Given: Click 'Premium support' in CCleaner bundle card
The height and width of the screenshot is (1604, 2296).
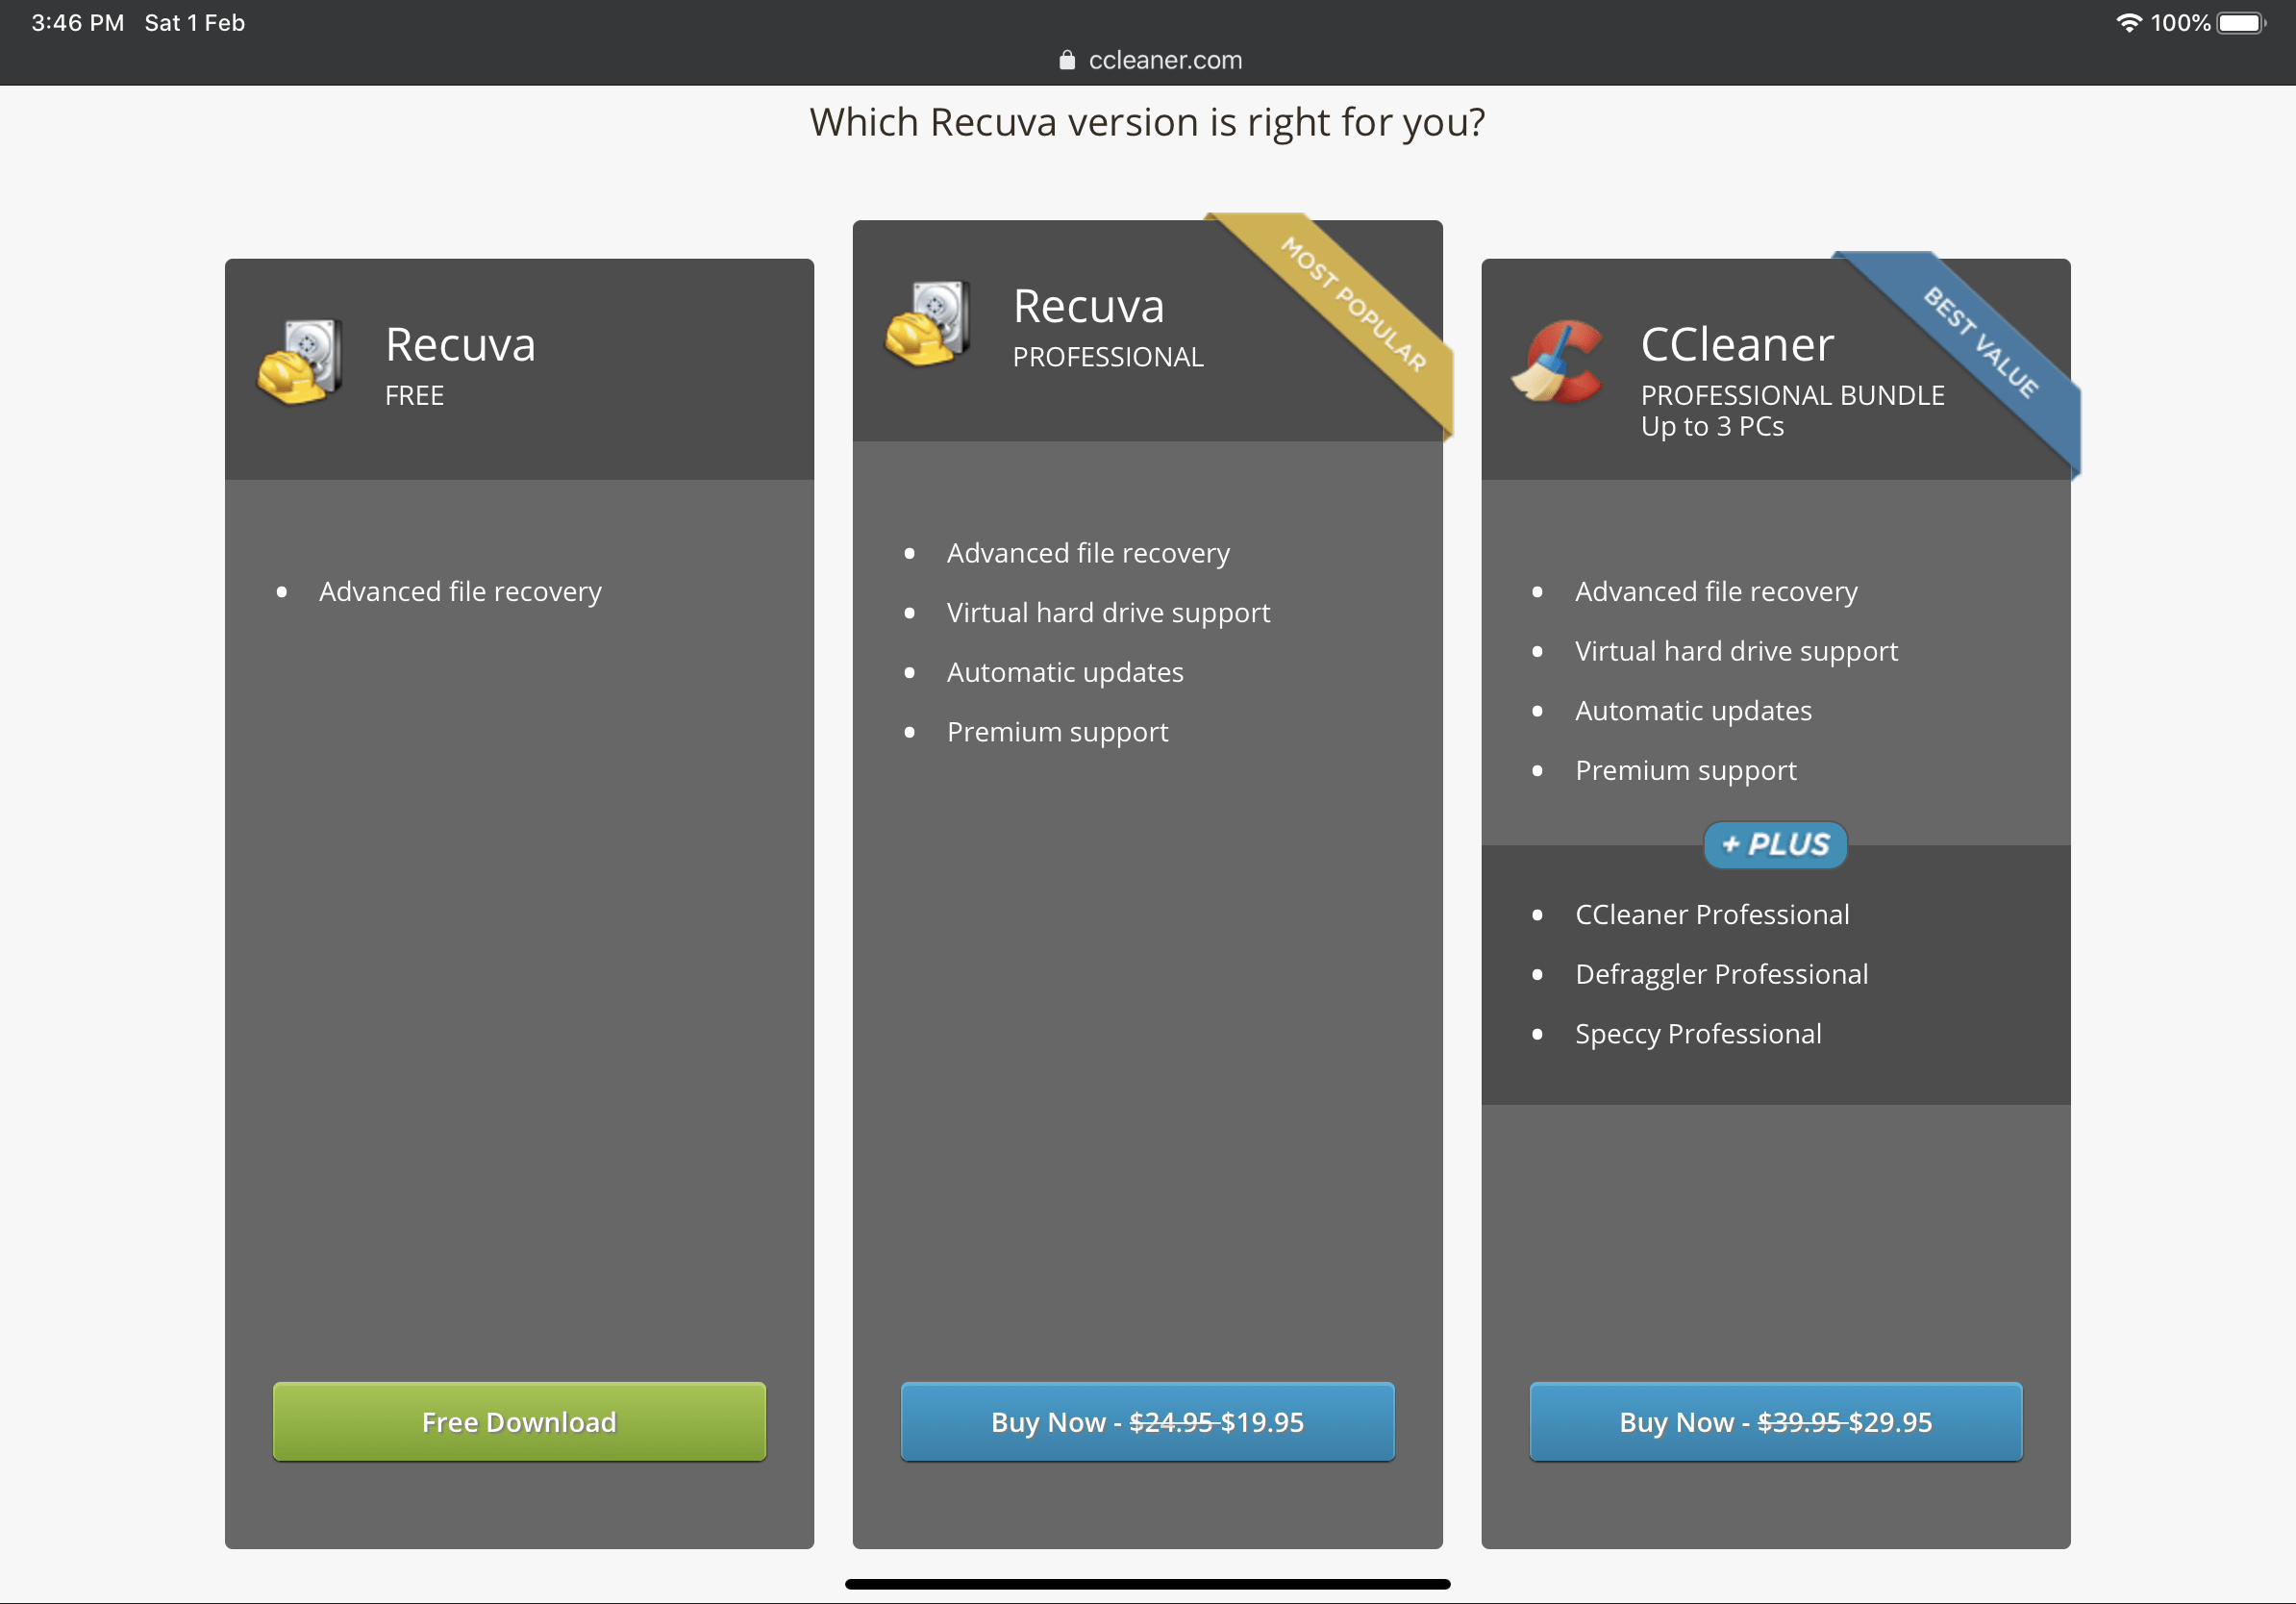Looking at the screenshot, I should tap(1685, 770).
